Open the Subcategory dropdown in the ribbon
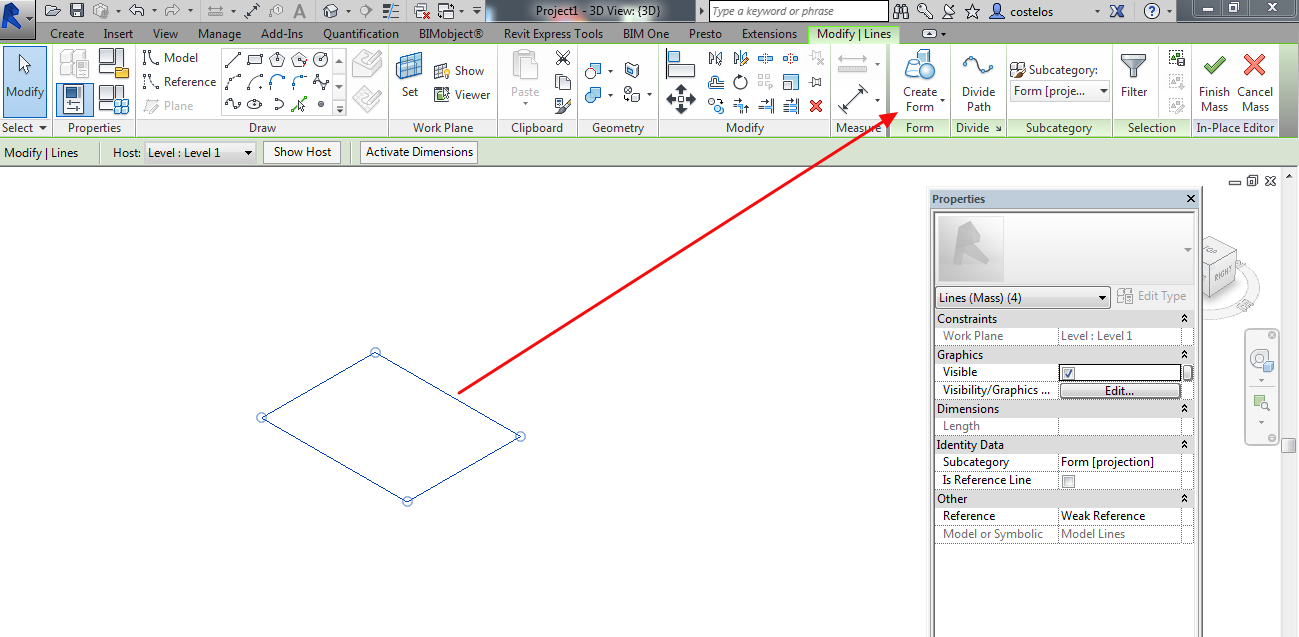 tap(1103, 90)
